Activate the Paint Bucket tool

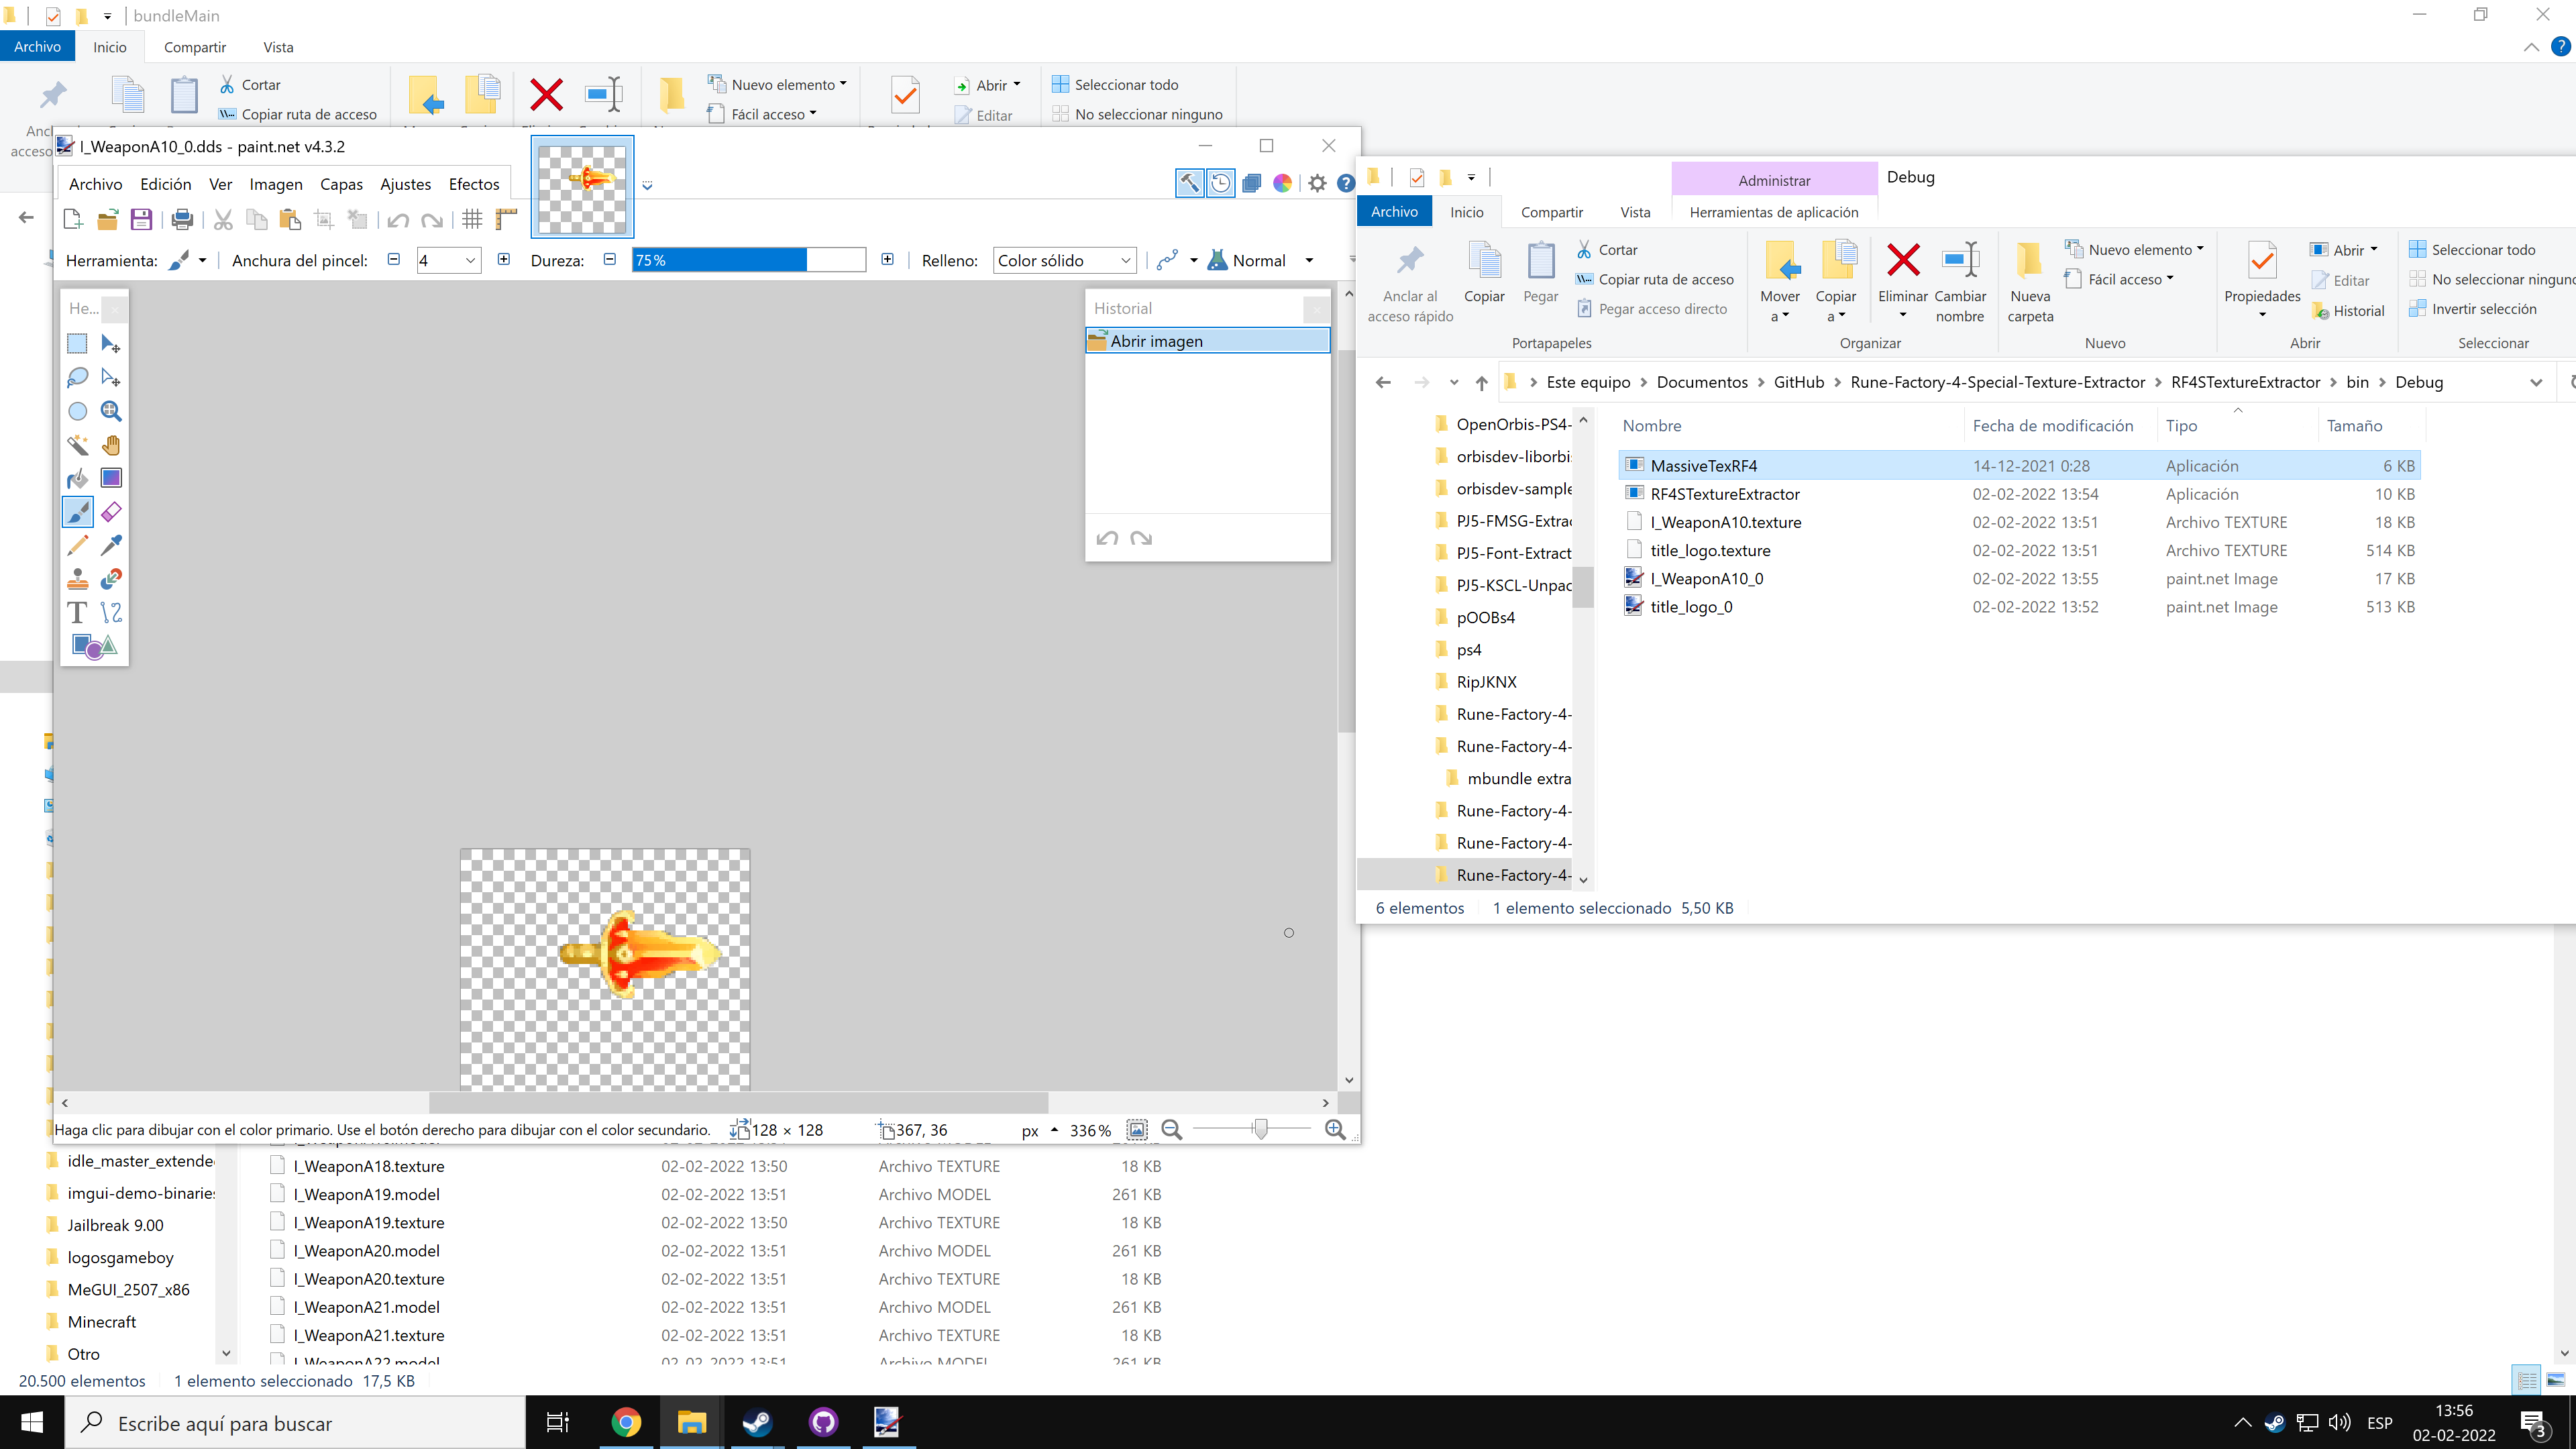click(77, 478)
